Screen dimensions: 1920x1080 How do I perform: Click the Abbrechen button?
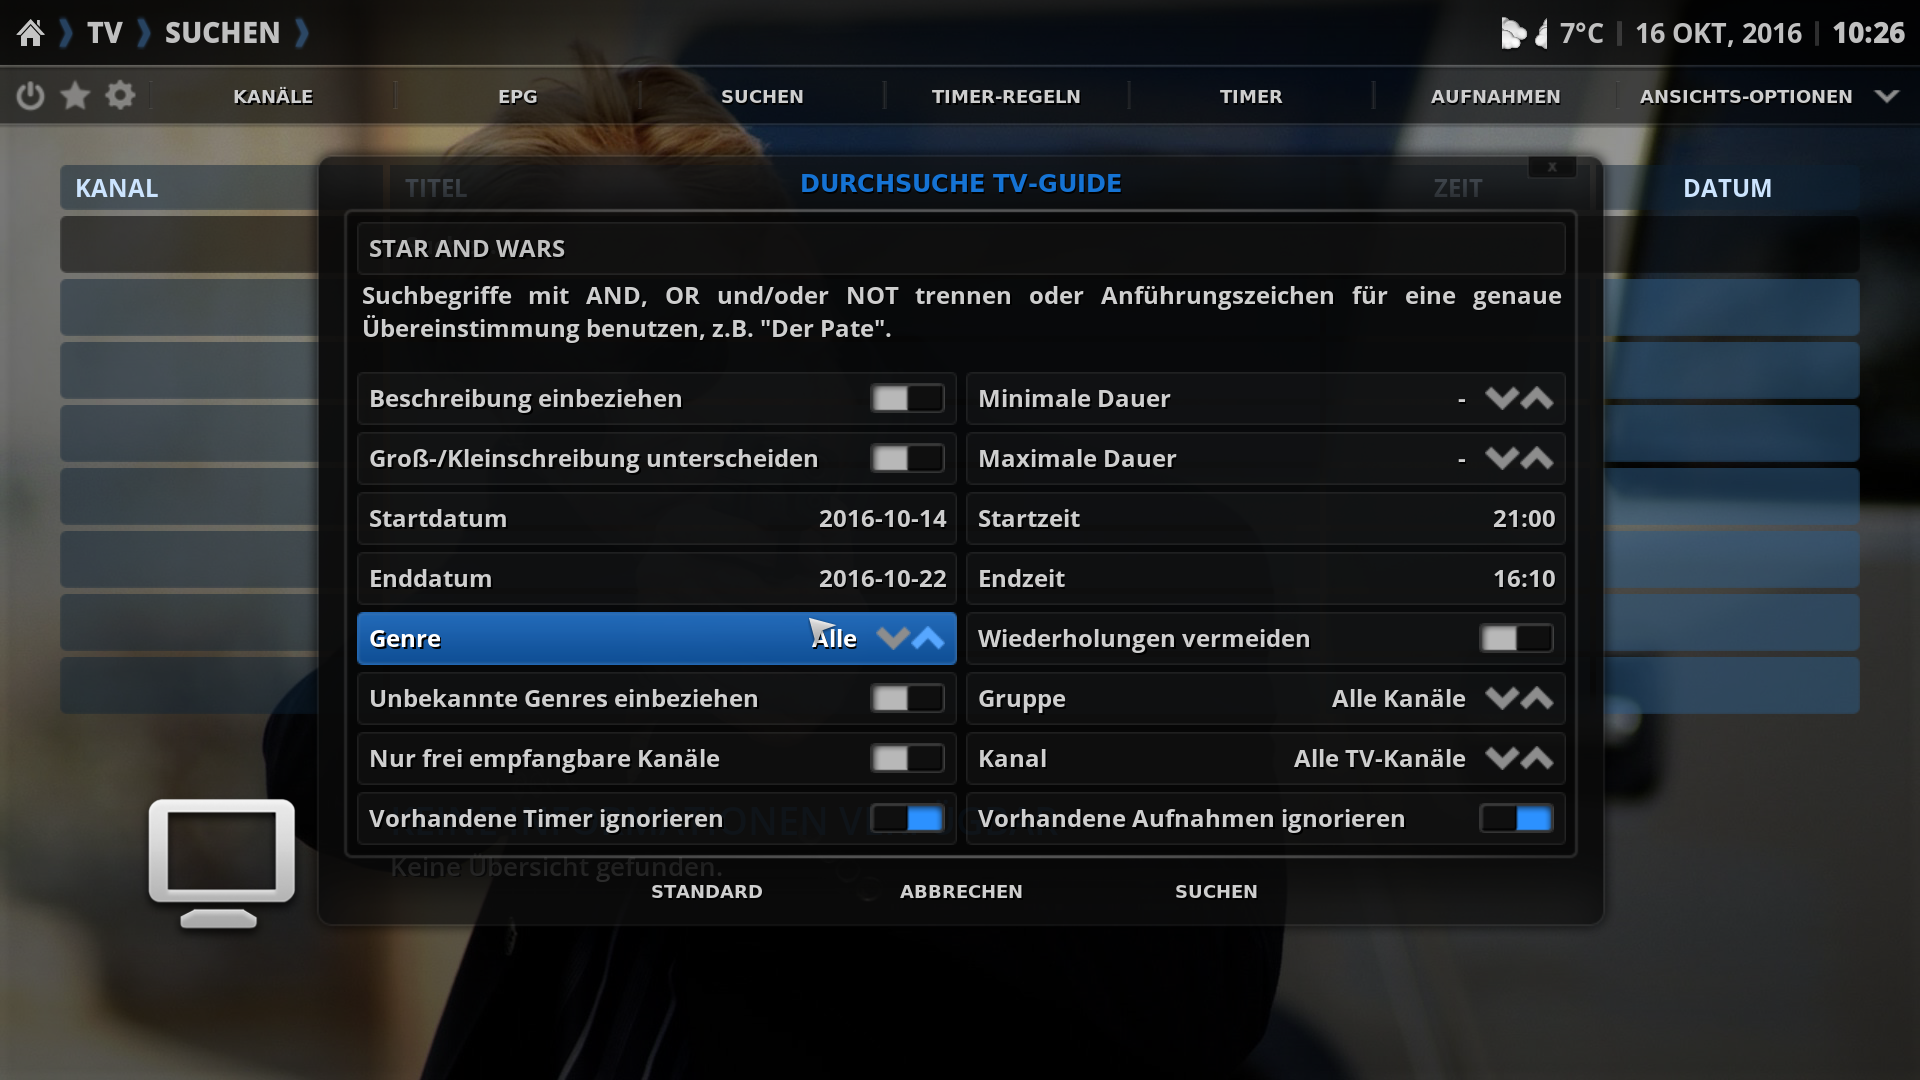coord(961,891)
